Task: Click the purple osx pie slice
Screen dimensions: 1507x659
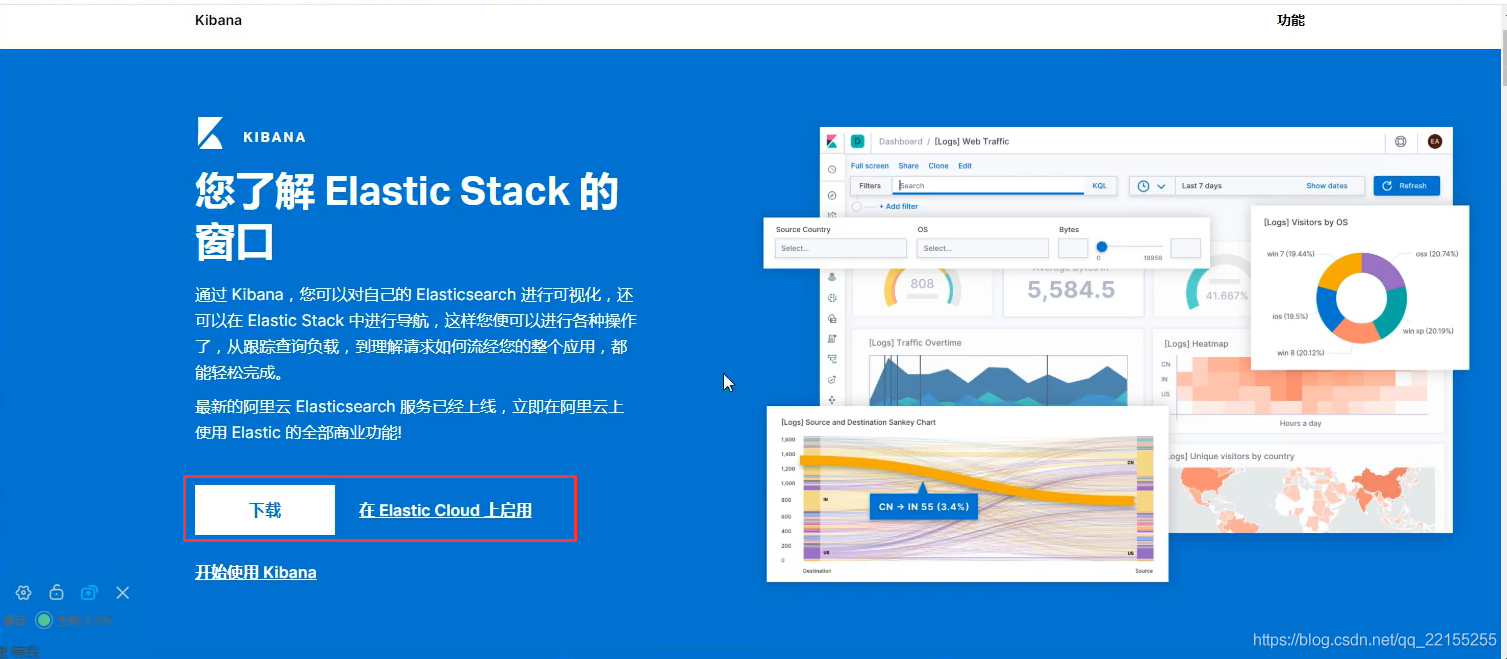Action: [1382, 271]
